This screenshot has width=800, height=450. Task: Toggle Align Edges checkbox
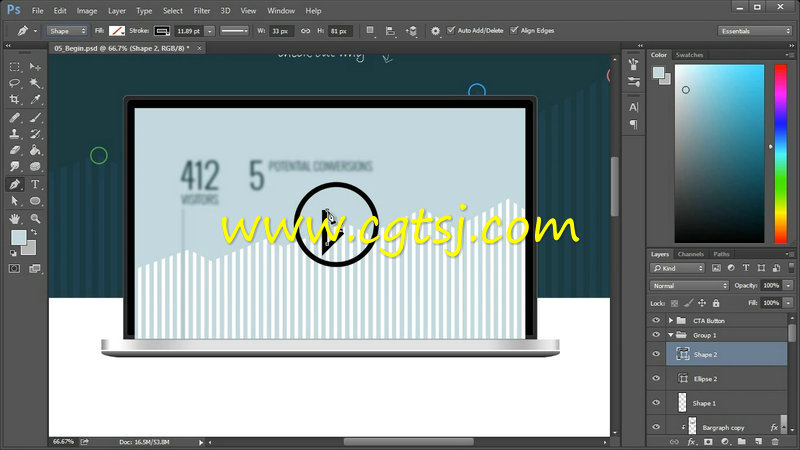[x=514, y=30]
